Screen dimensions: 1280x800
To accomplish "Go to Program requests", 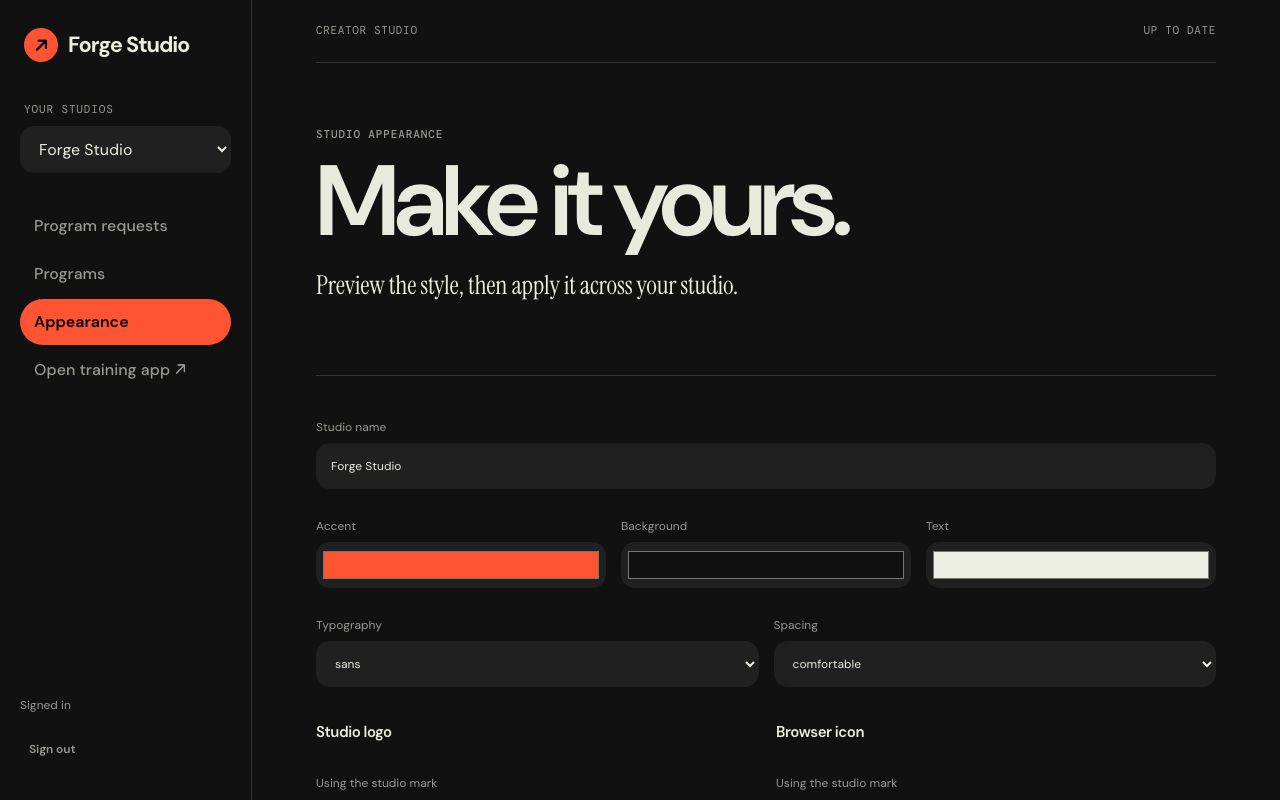I will coord(125,226).
